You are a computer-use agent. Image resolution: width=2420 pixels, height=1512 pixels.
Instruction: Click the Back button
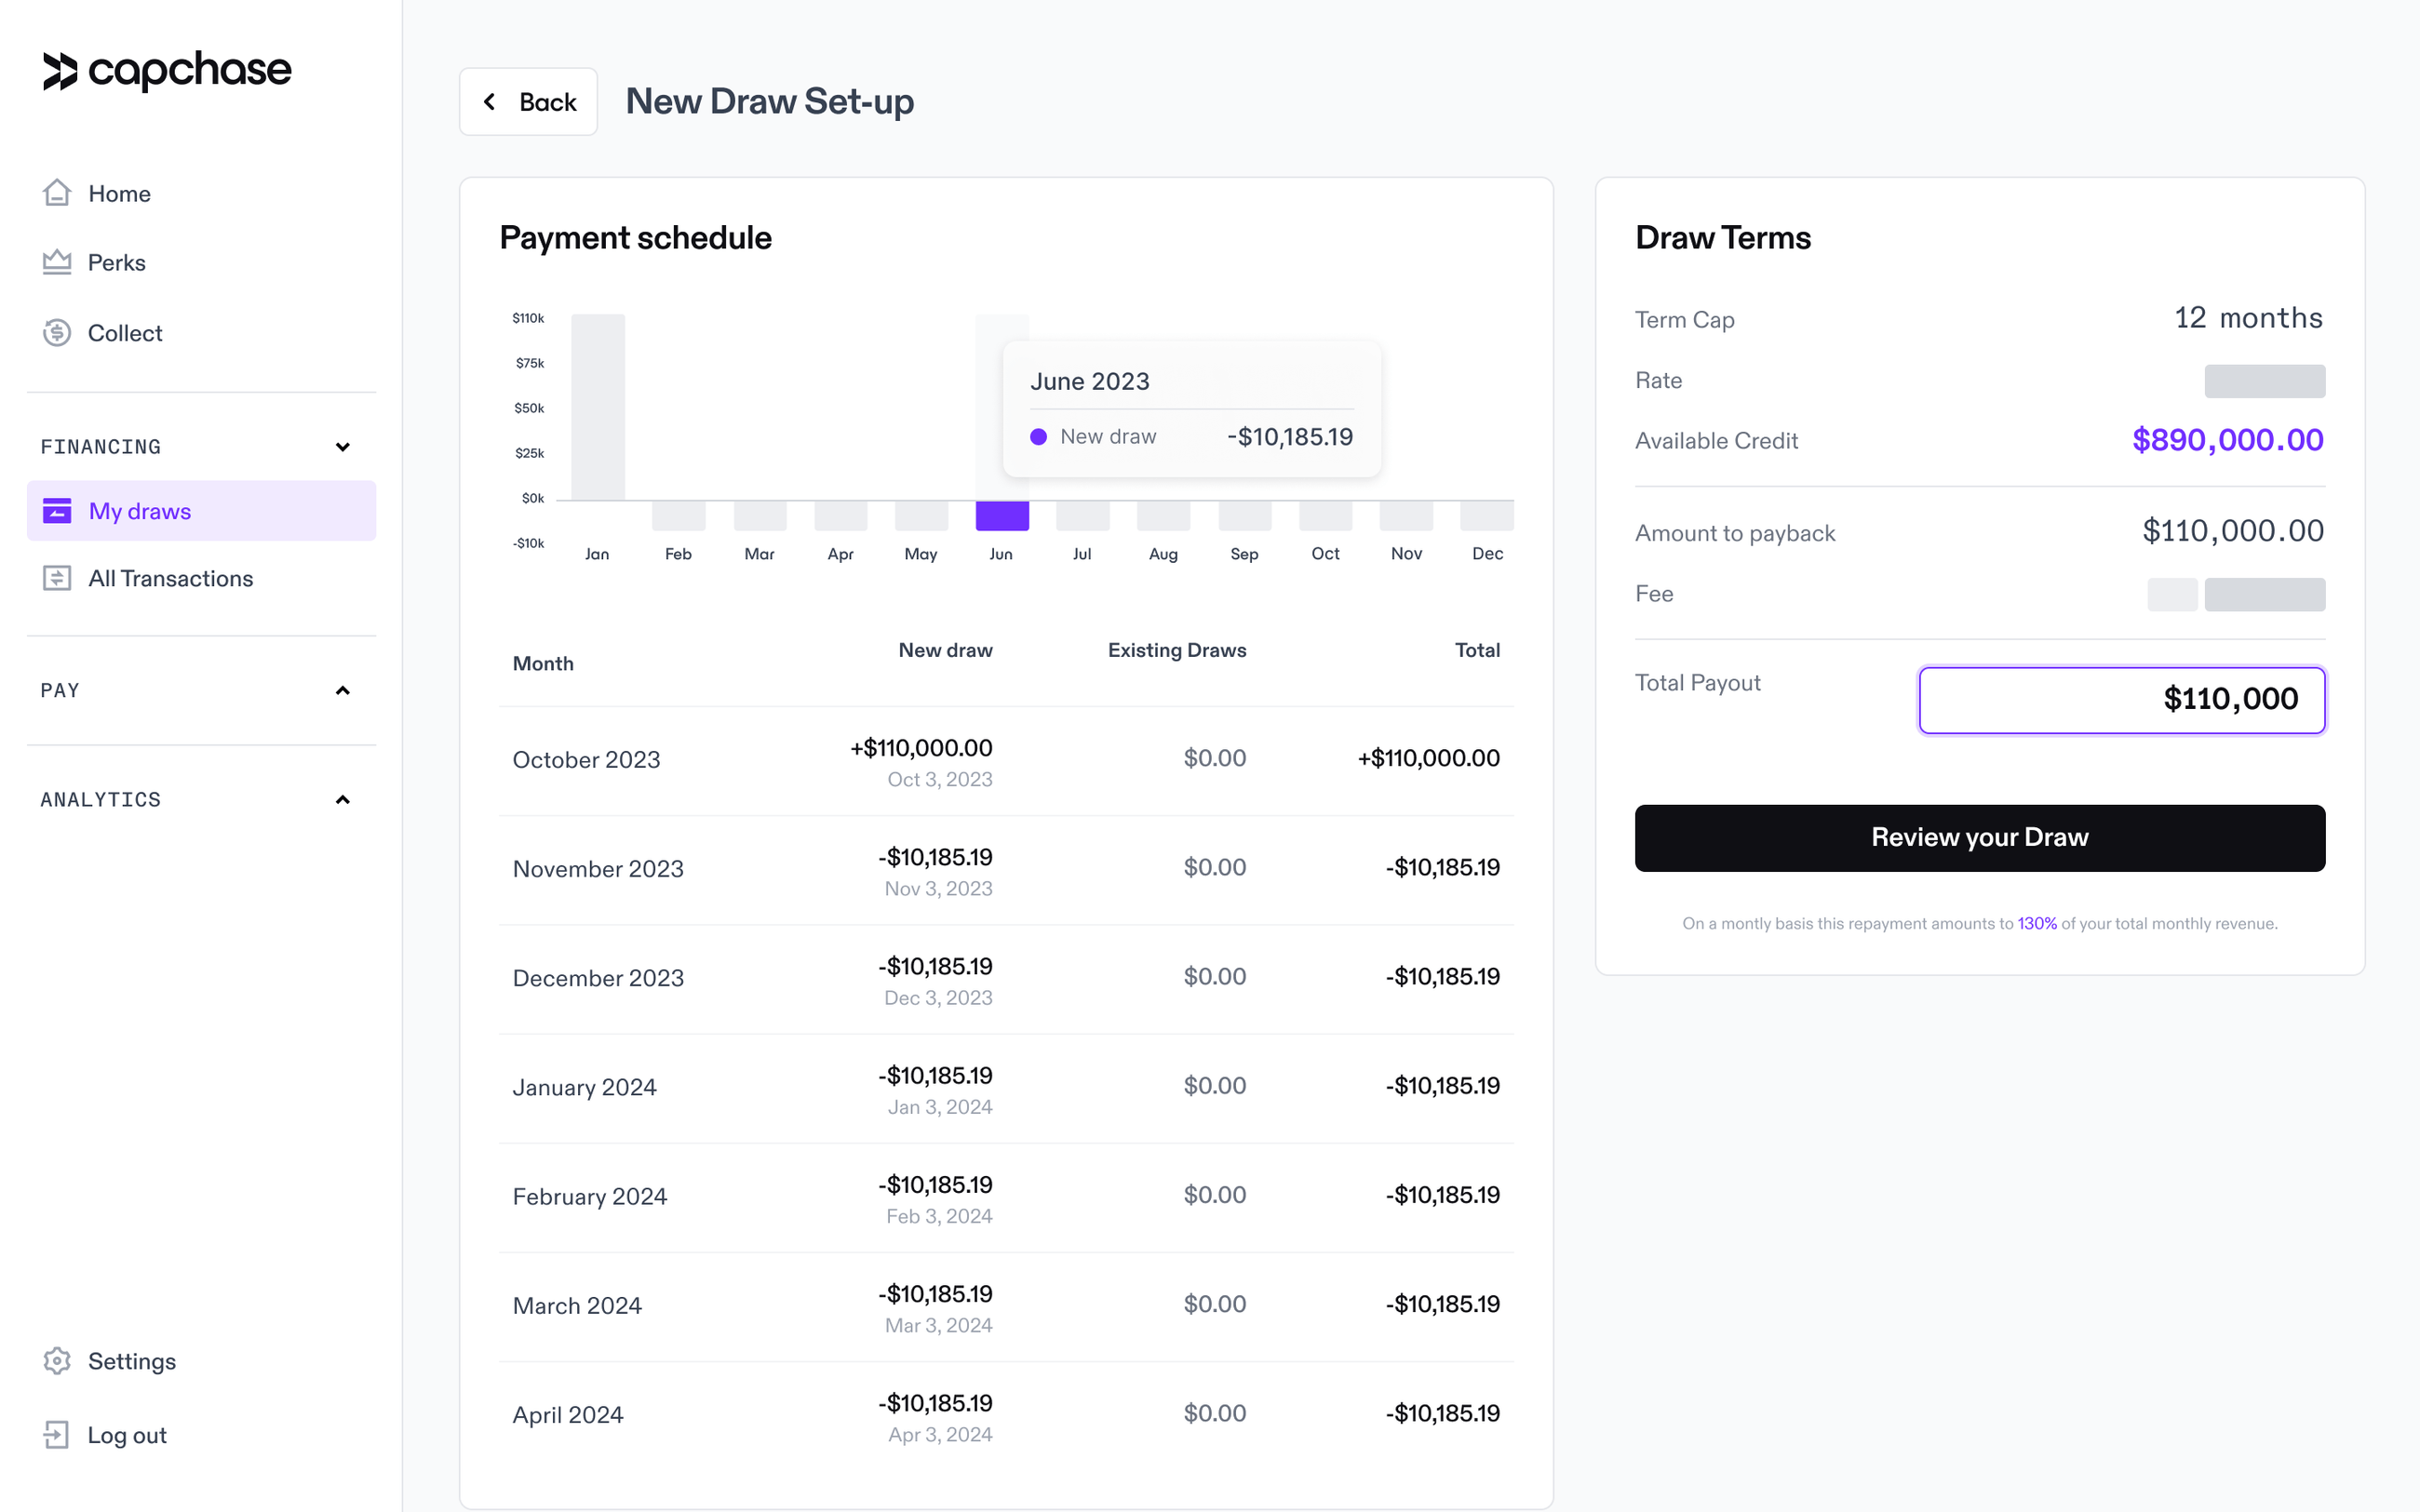point(528,101)
